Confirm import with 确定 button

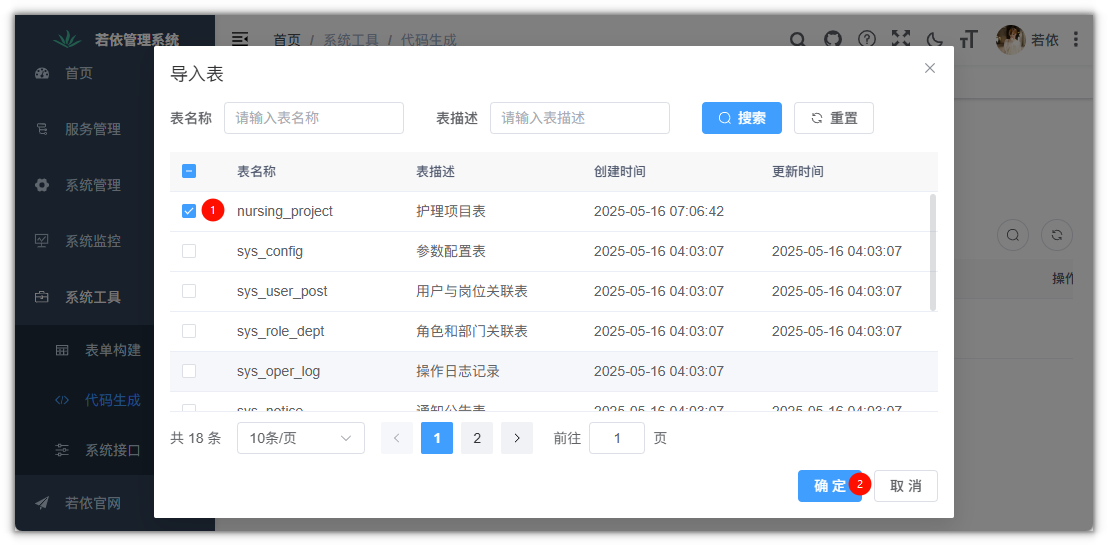click(830, 486)
